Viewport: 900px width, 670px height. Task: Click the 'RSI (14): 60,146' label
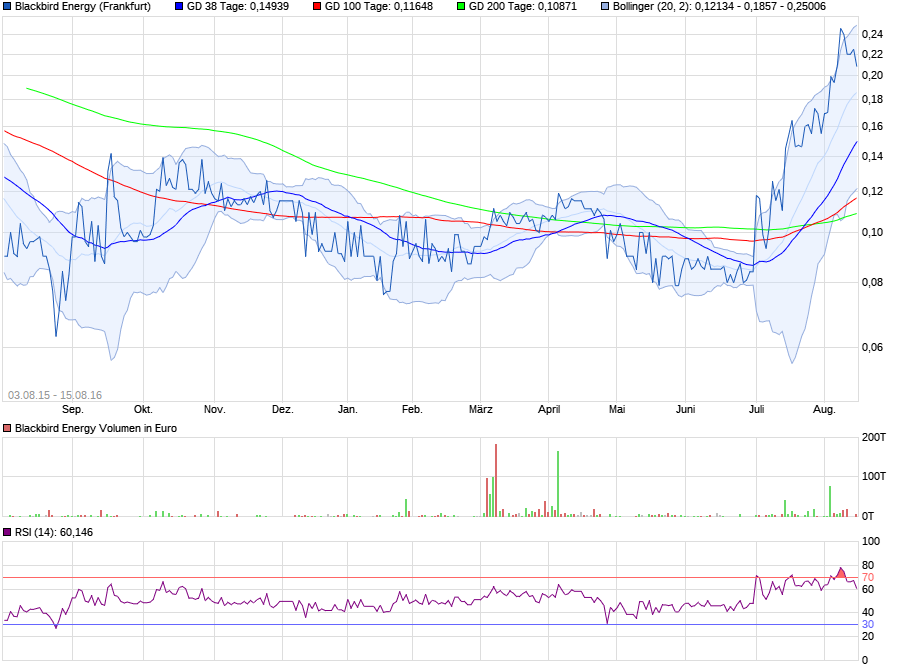point(54,532)
